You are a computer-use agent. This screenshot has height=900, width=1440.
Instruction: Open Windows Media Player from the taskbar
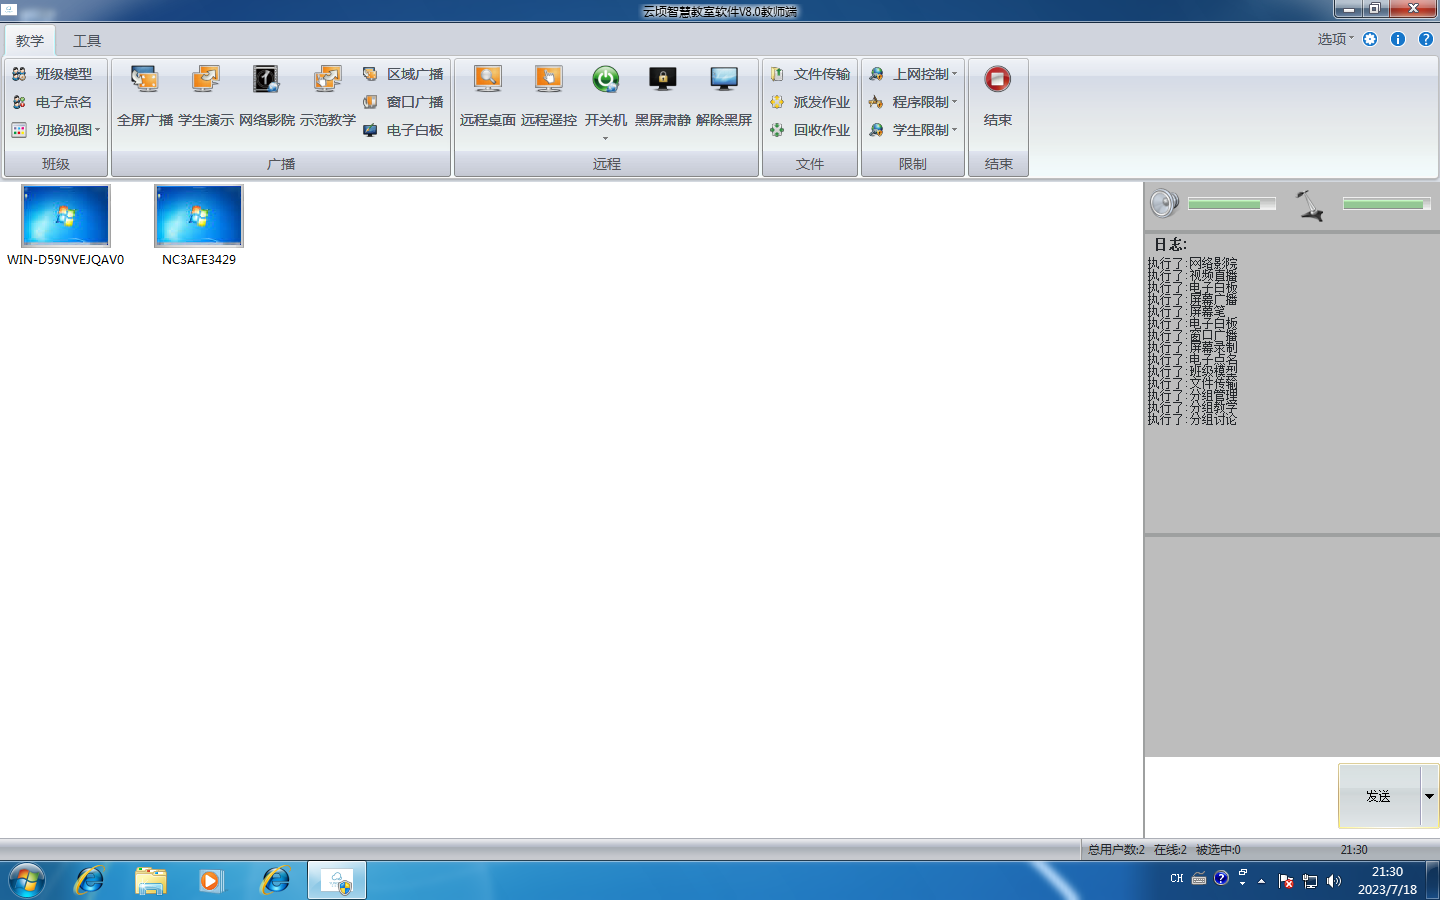[211, 881]
